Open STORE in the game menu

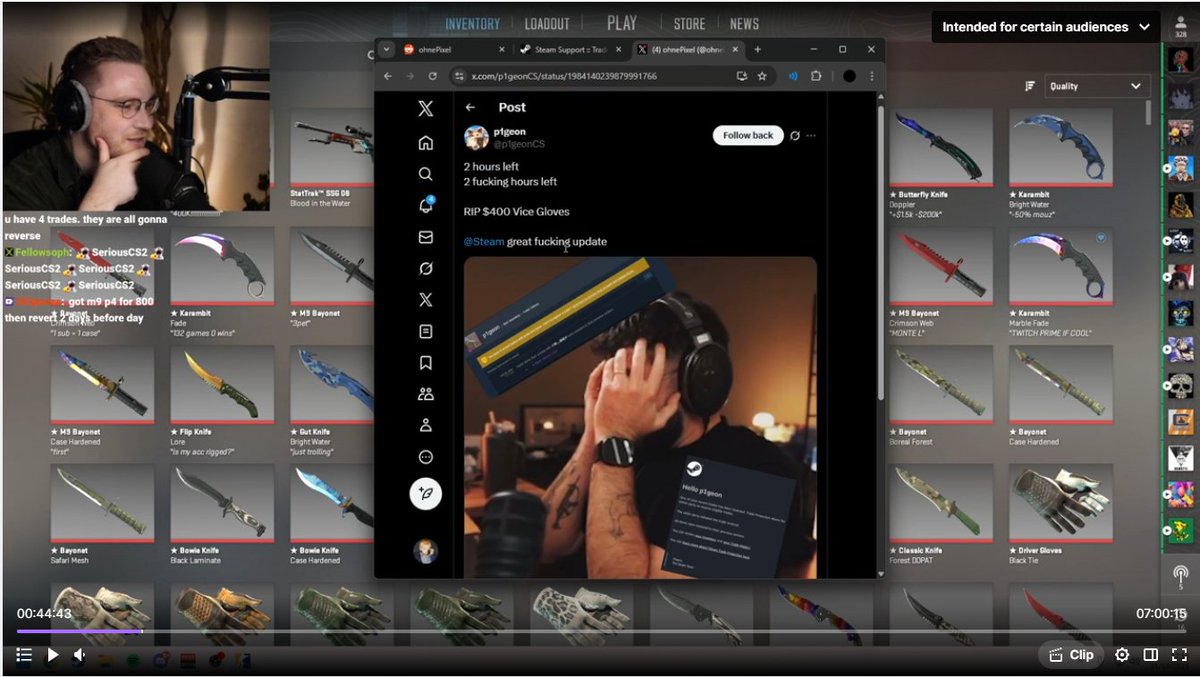[689, 24]
